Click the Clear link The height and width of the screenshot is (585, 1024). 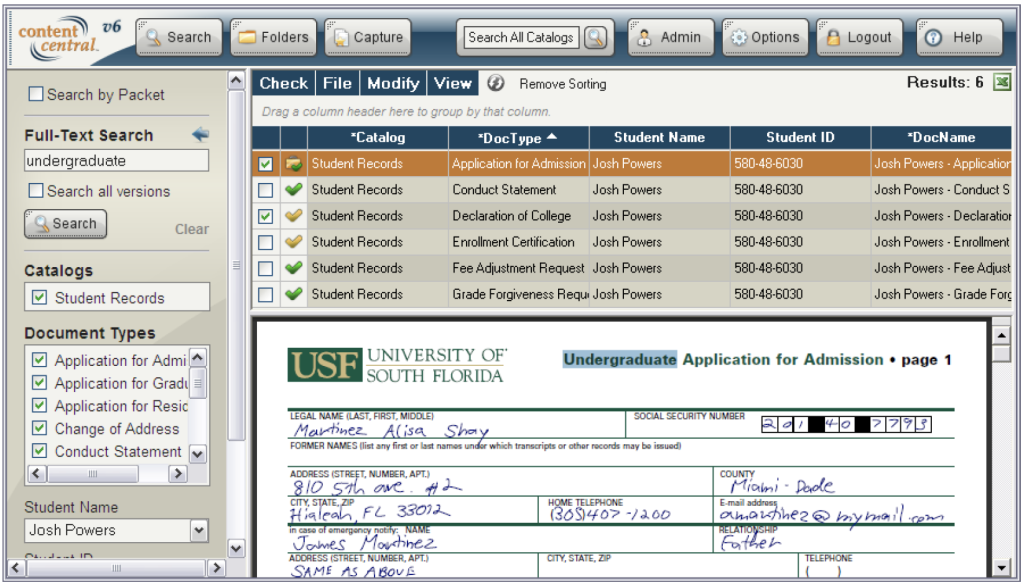pos(192,229)
